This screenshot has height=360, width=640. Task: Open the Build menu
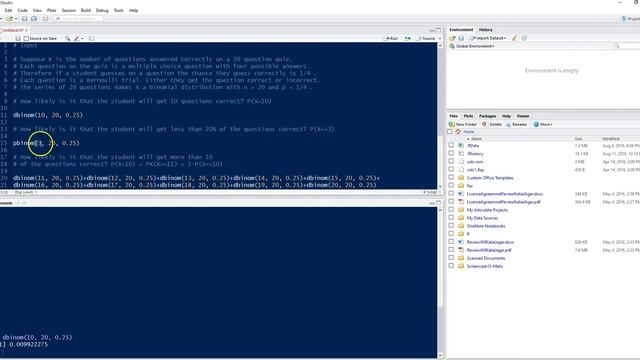coord(86,10)
